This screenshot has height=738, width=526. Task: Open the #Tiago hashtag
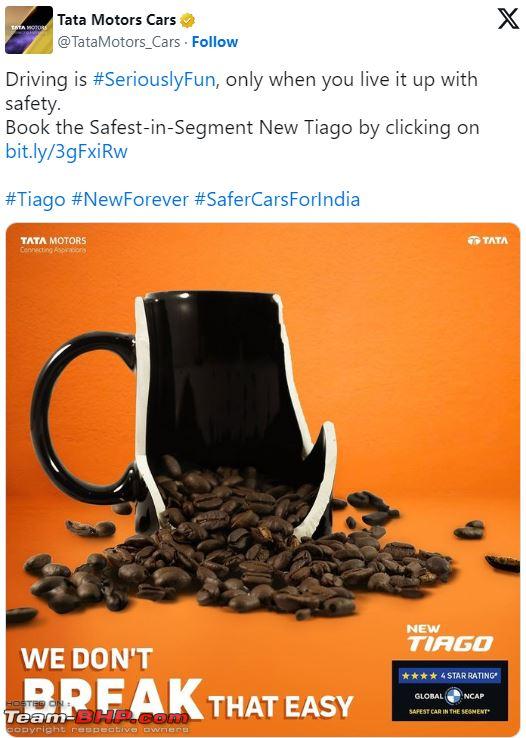tap(35, 200)
